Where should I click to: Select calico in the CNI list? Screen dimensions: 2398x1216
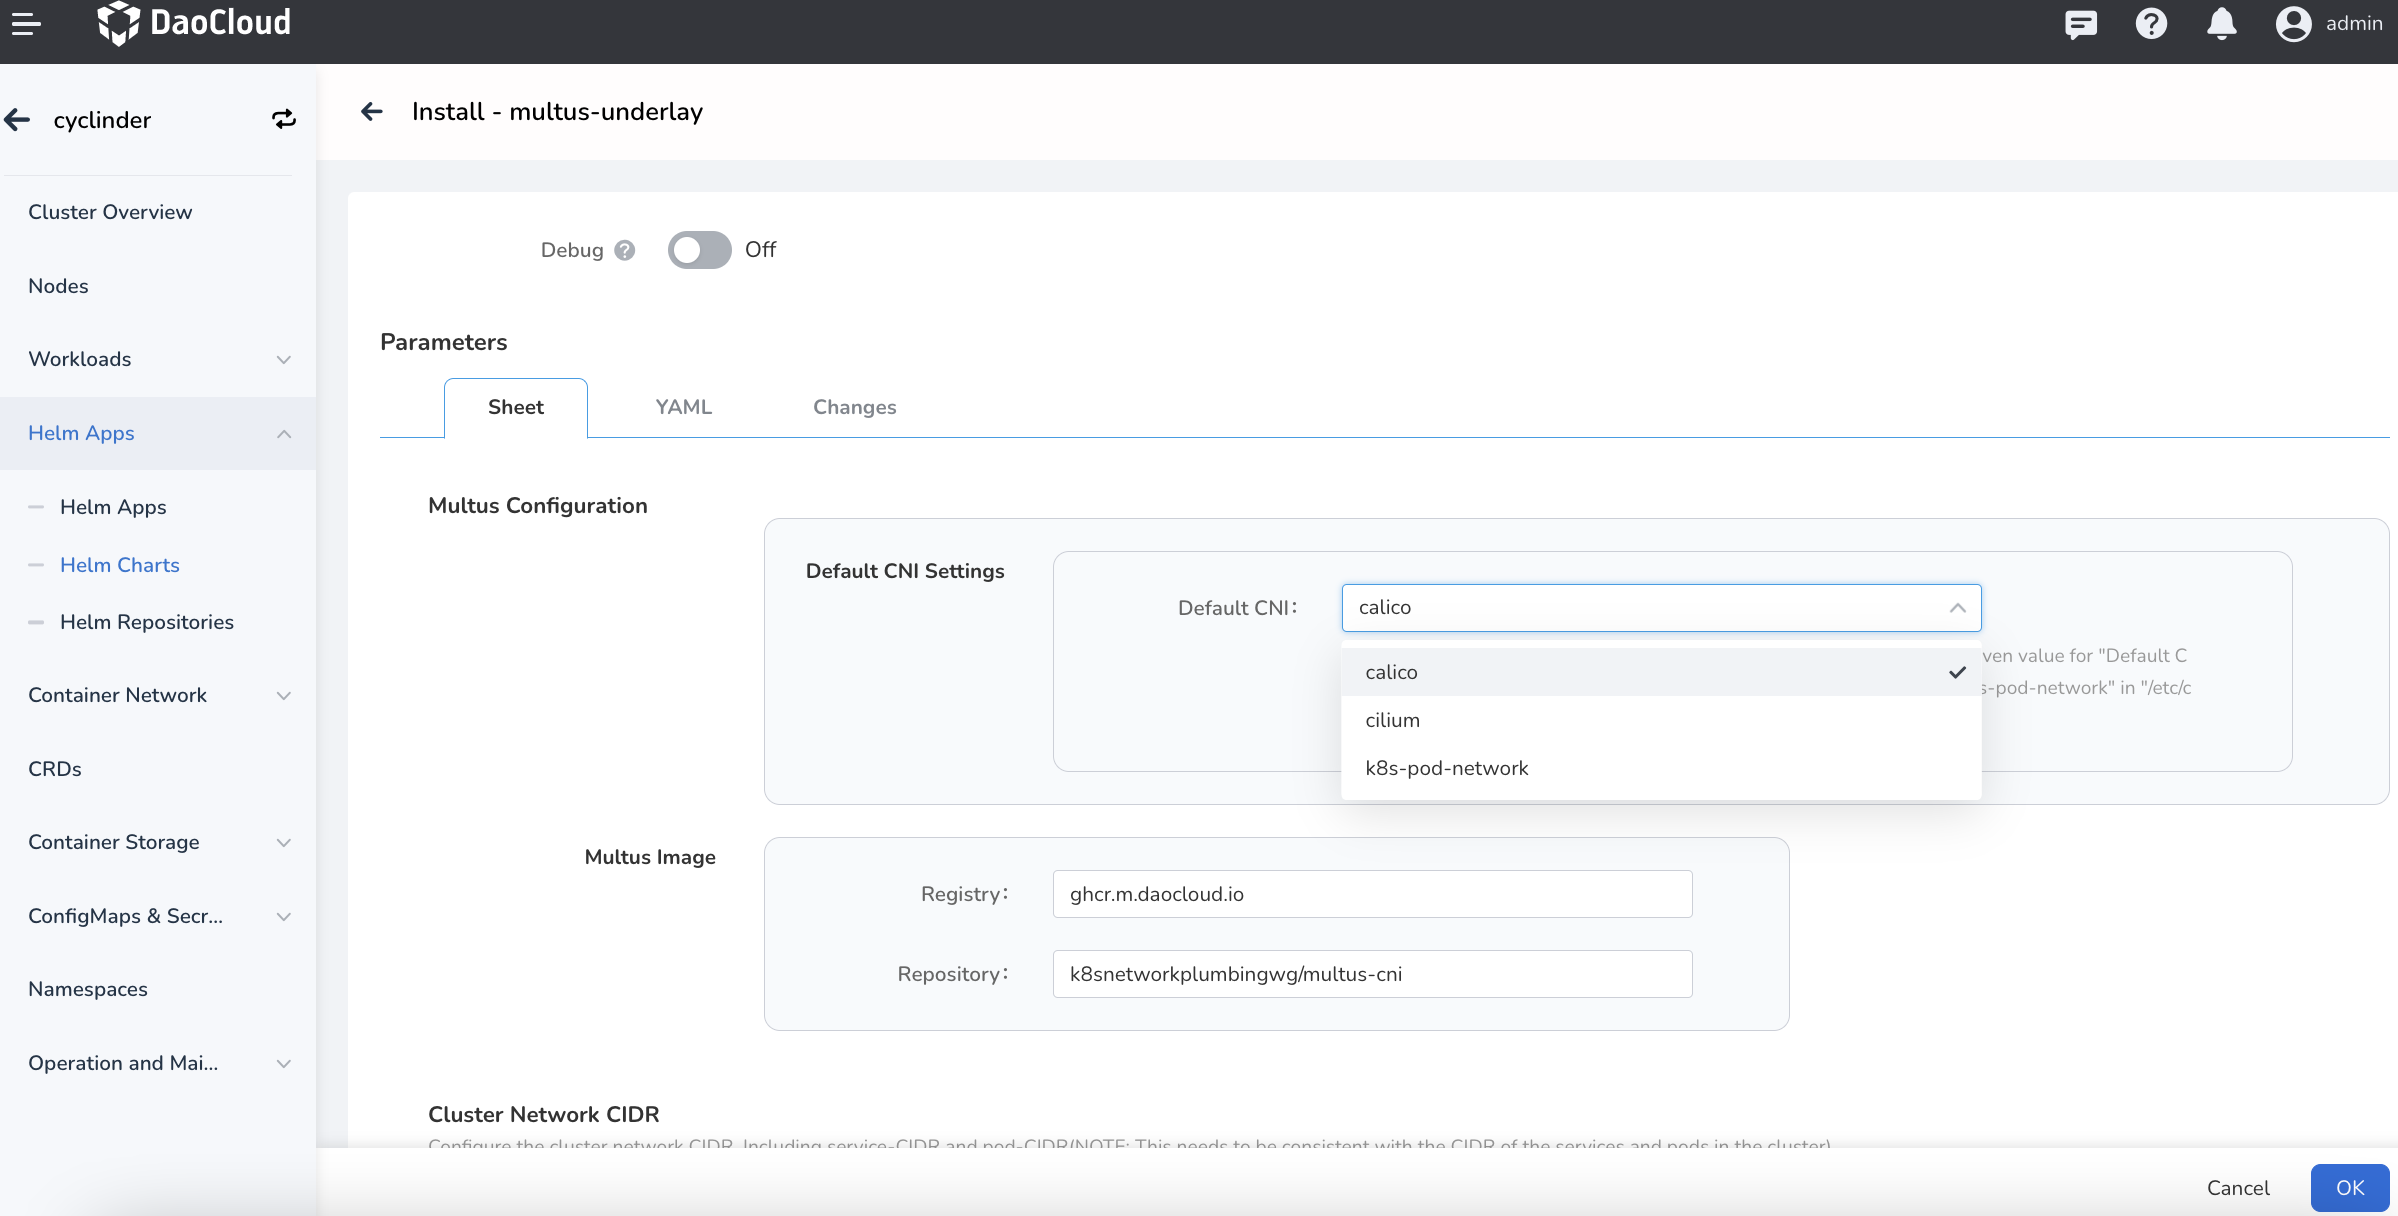1661,672
